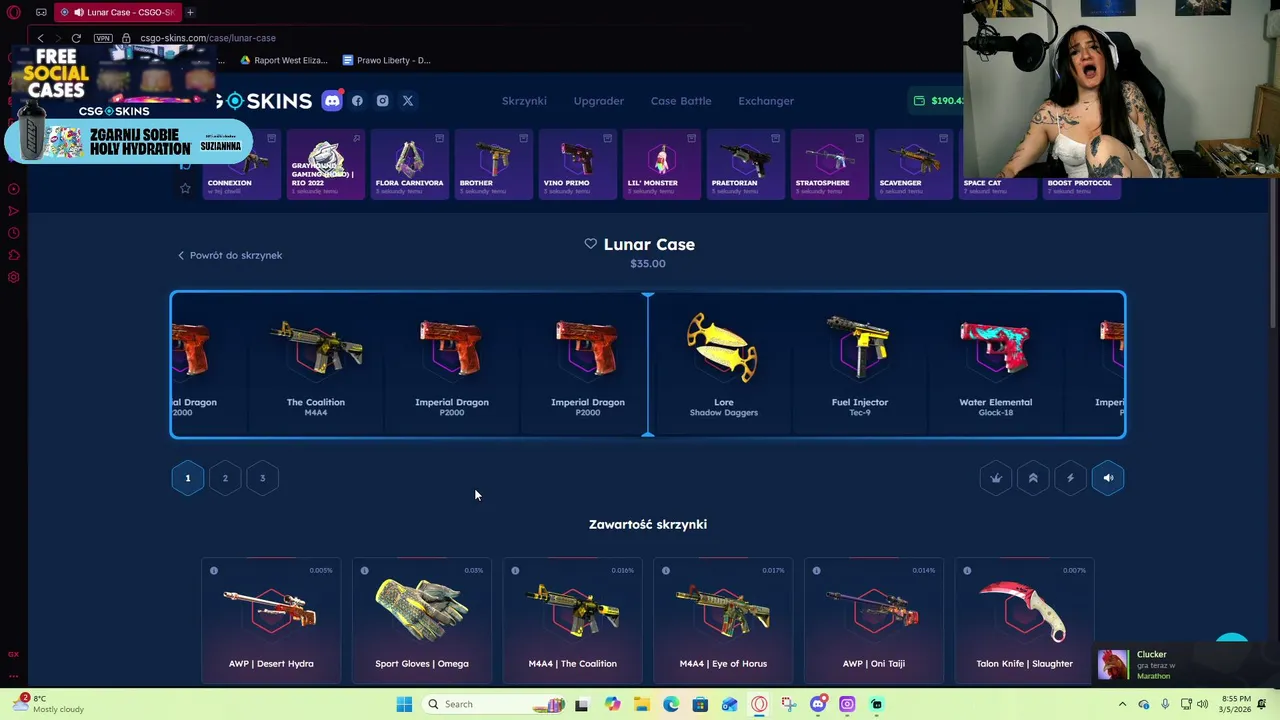The image size is (1280, 720).
Task: Select case count 1 hexagon
Action: [x=187, y=478]
